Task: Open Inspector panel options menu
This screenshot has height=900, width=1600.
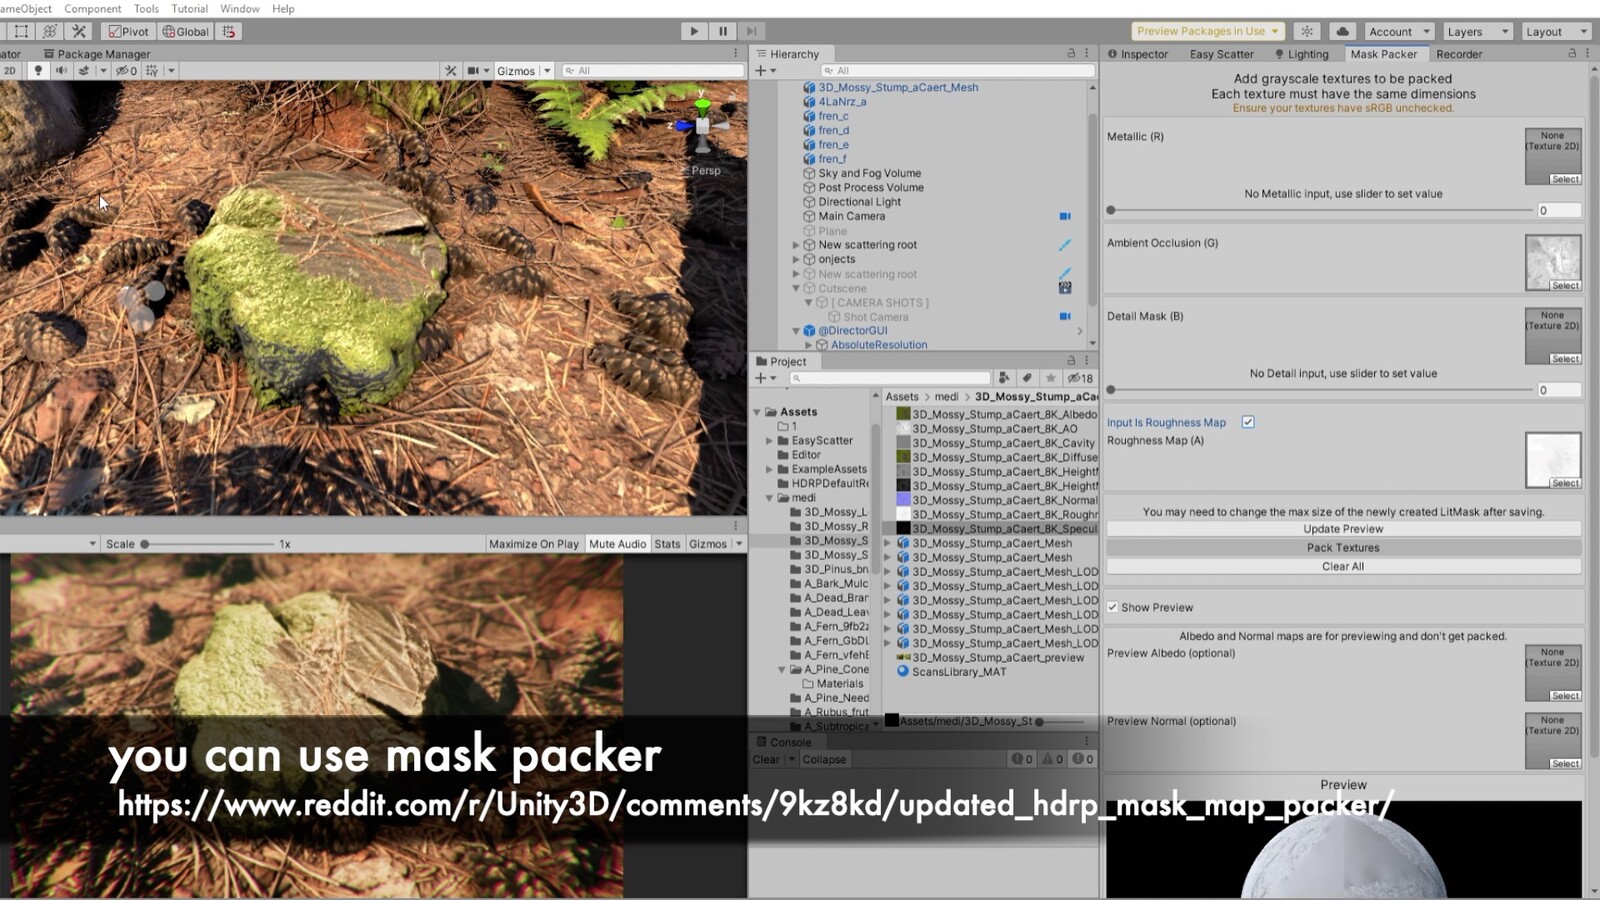Action: (1587, 53)
